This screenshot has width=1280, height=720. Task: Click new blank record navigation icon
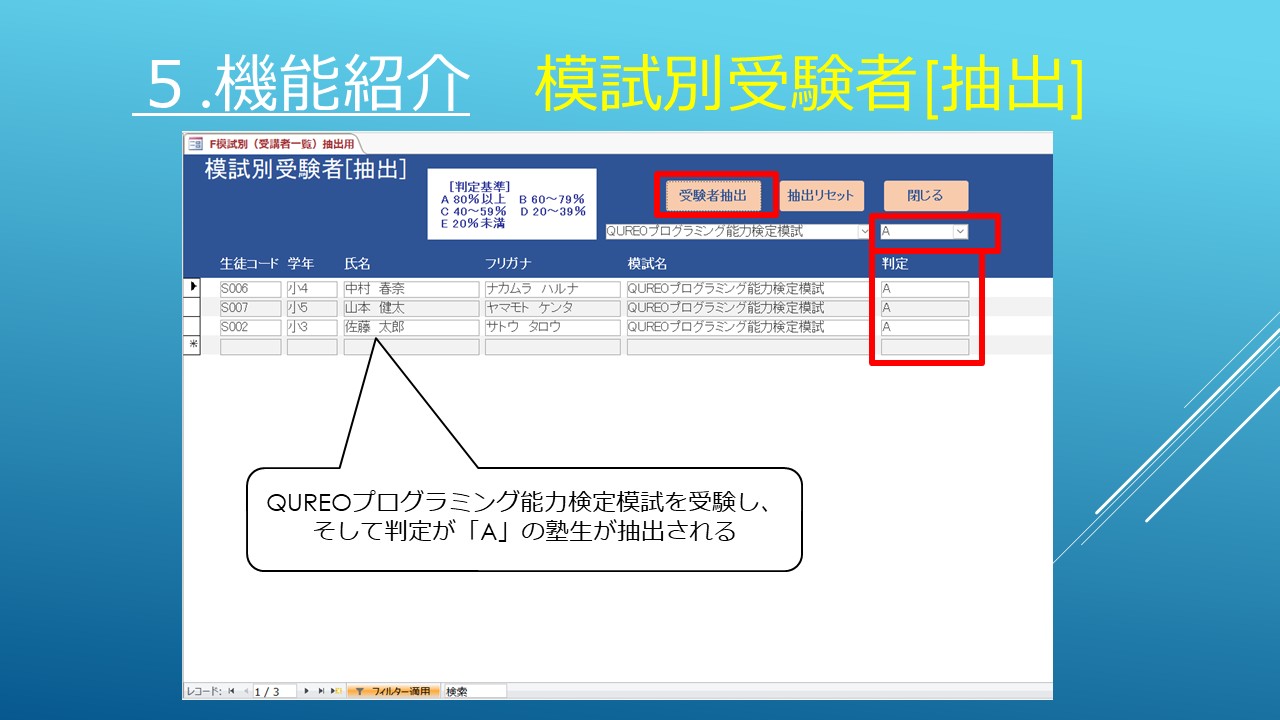click(x=336, y=691)
